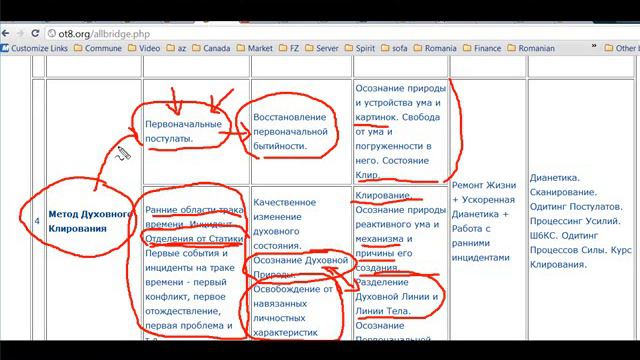Click the text "Отделения от Статики"
Screen dimensions: 640x360
[x=194, y=239]
